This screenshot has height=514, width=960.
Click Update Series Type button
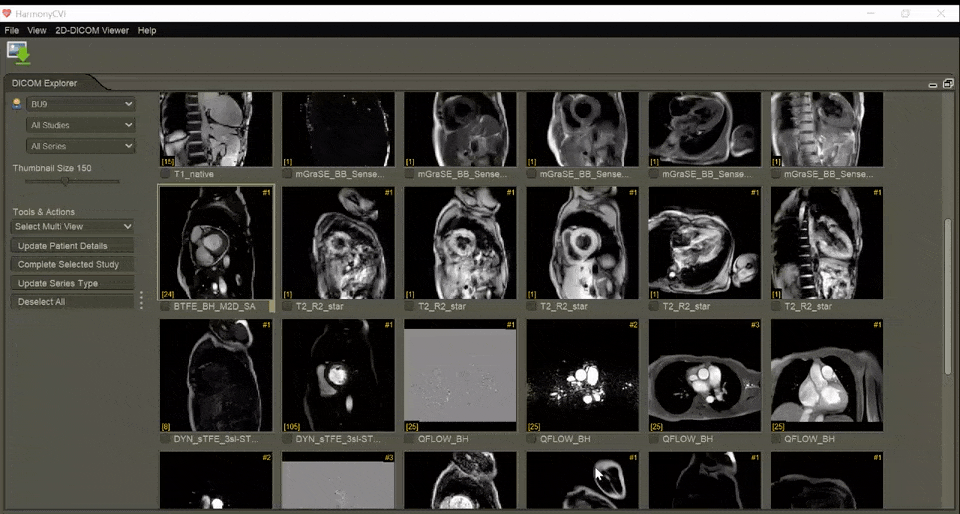coord(72,283)
